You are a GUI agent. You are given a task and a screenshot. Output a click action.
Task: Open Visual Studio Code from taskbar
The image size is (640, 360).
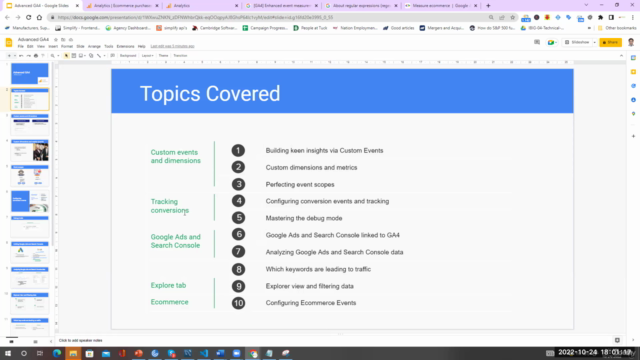(x=204, y=353)
